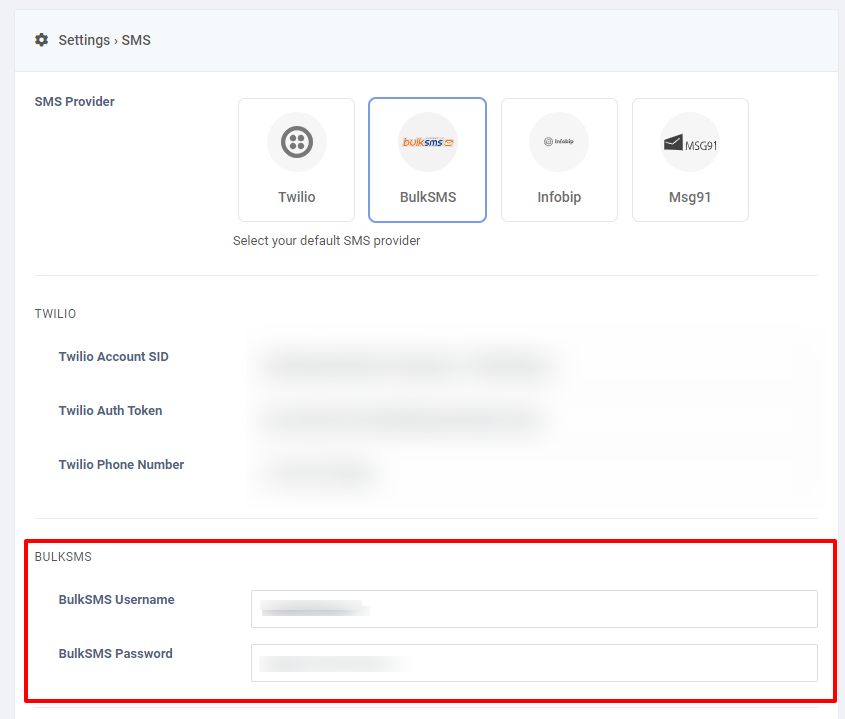Click the Twilio provider card label
Viewport: 845px width, 719px height.
pyautogui.click(x=296, y=197)
